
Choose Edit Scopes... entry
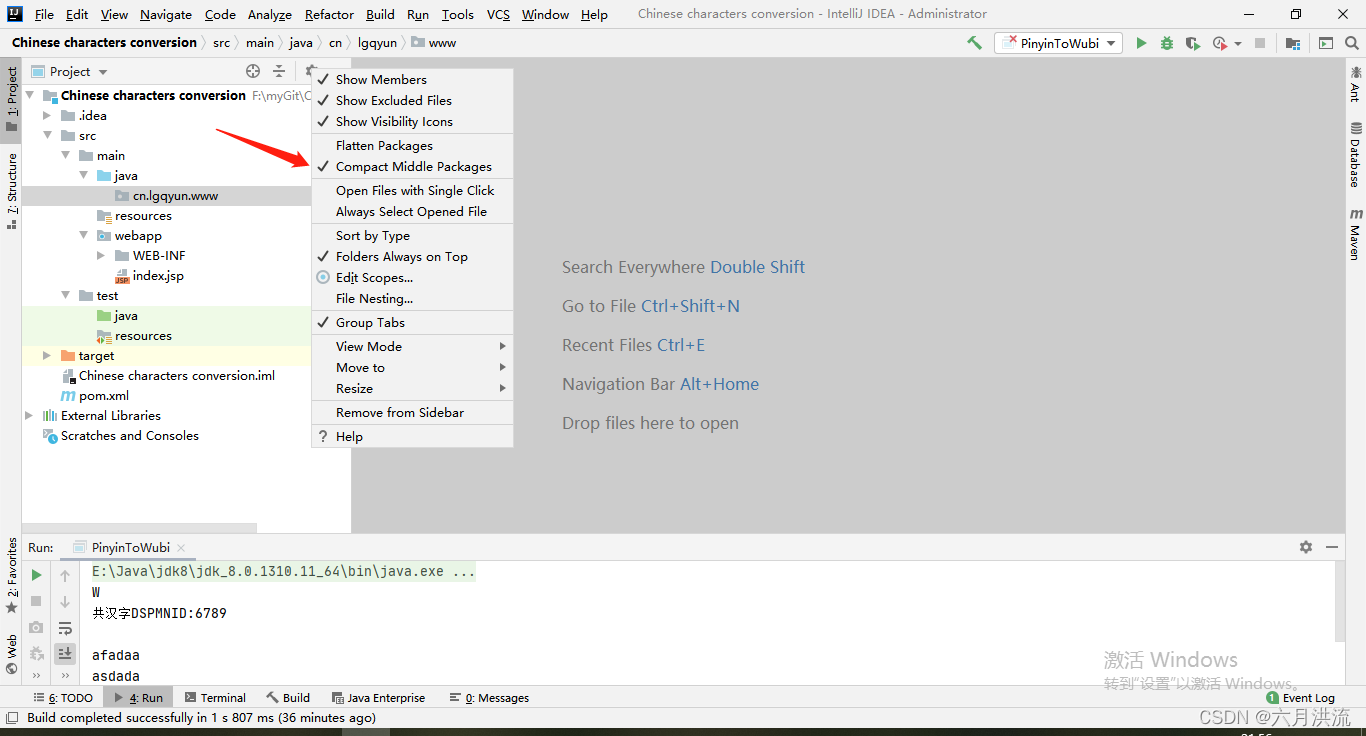click(412, 277)
